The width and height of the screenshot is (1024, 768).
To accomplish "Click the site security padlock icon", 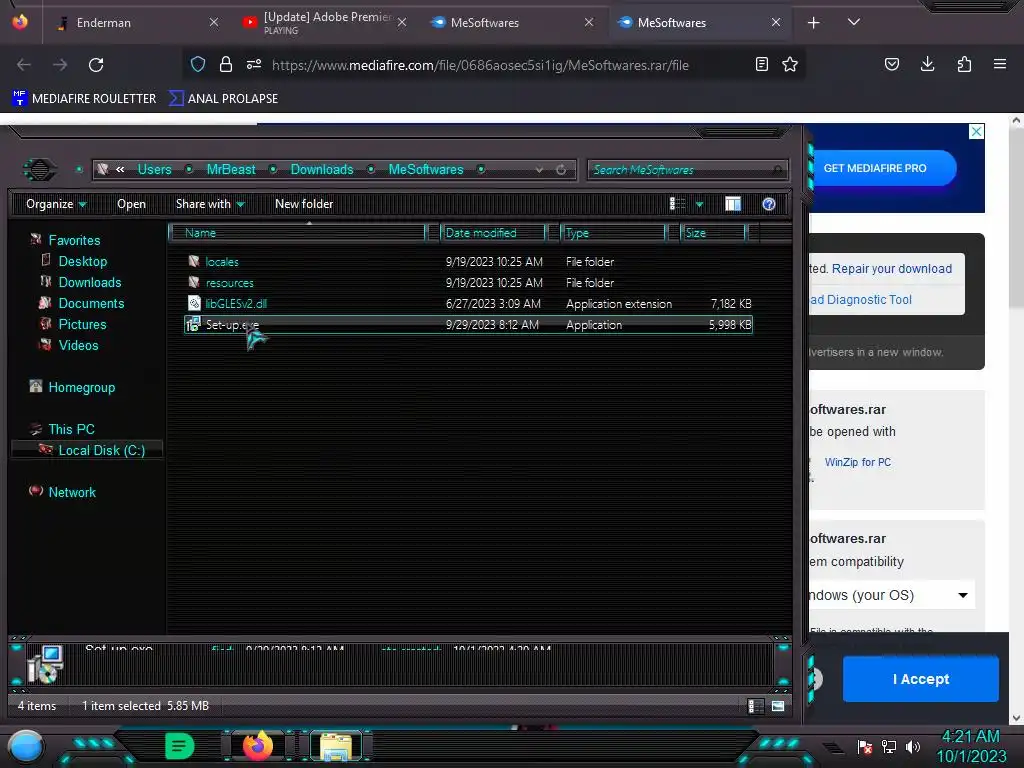I will click(x=226, y=64).
